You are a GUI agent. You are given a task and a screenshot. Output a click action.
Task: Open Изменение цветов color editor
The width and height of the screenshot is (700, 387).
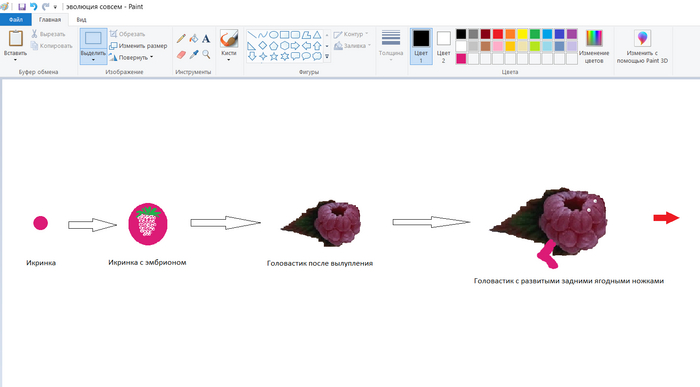[594, 46]
